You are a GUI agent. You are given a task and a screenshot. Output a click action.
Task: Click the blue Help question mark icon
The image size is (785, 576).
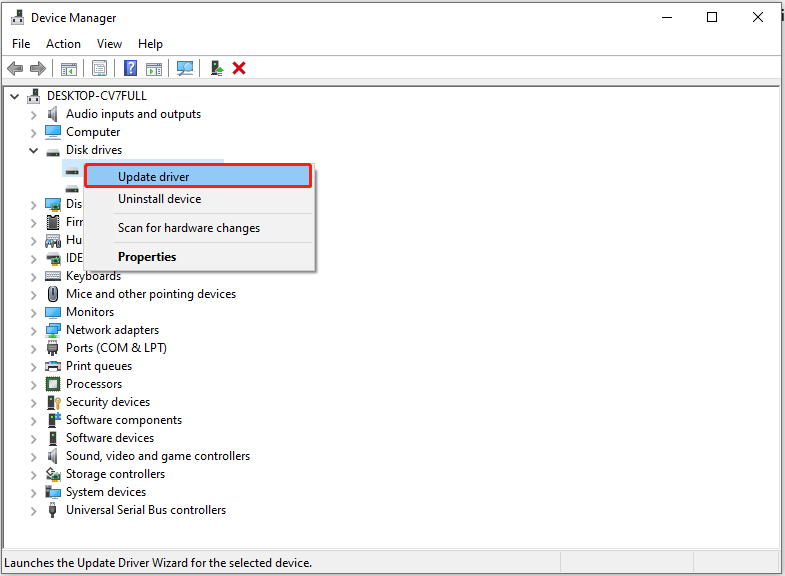click(130, 68)
